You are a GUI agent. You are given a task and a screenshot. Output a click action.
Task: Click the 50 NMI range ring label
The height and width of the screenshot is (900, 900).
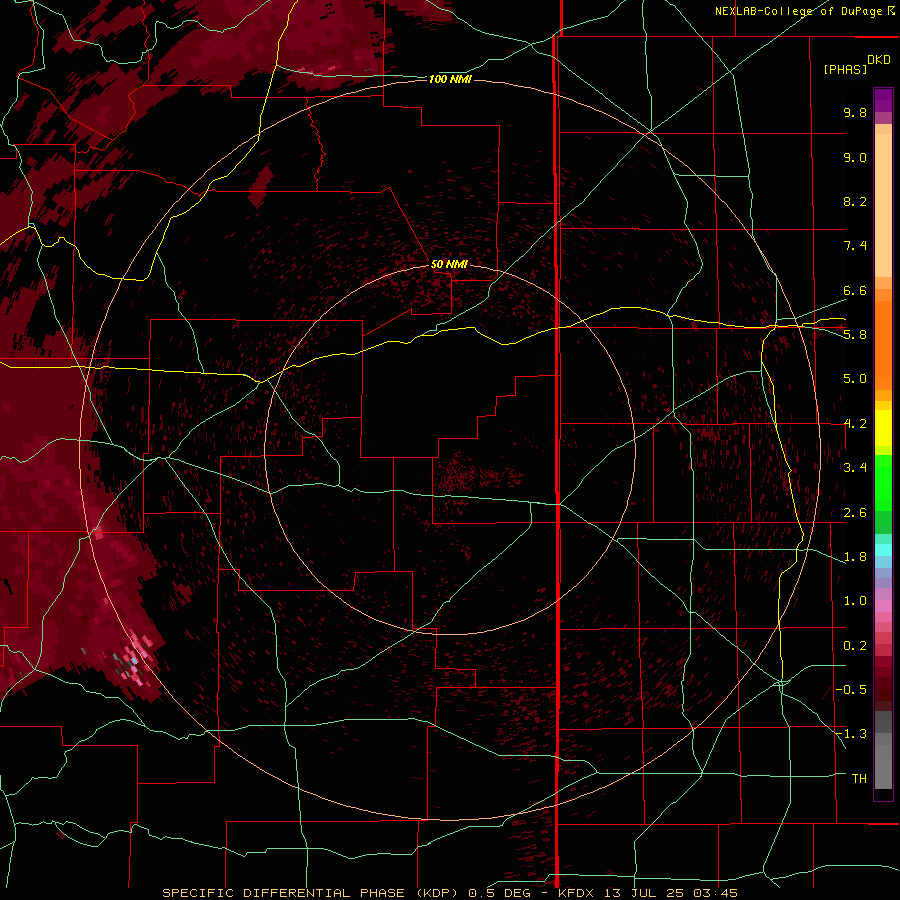449,264
